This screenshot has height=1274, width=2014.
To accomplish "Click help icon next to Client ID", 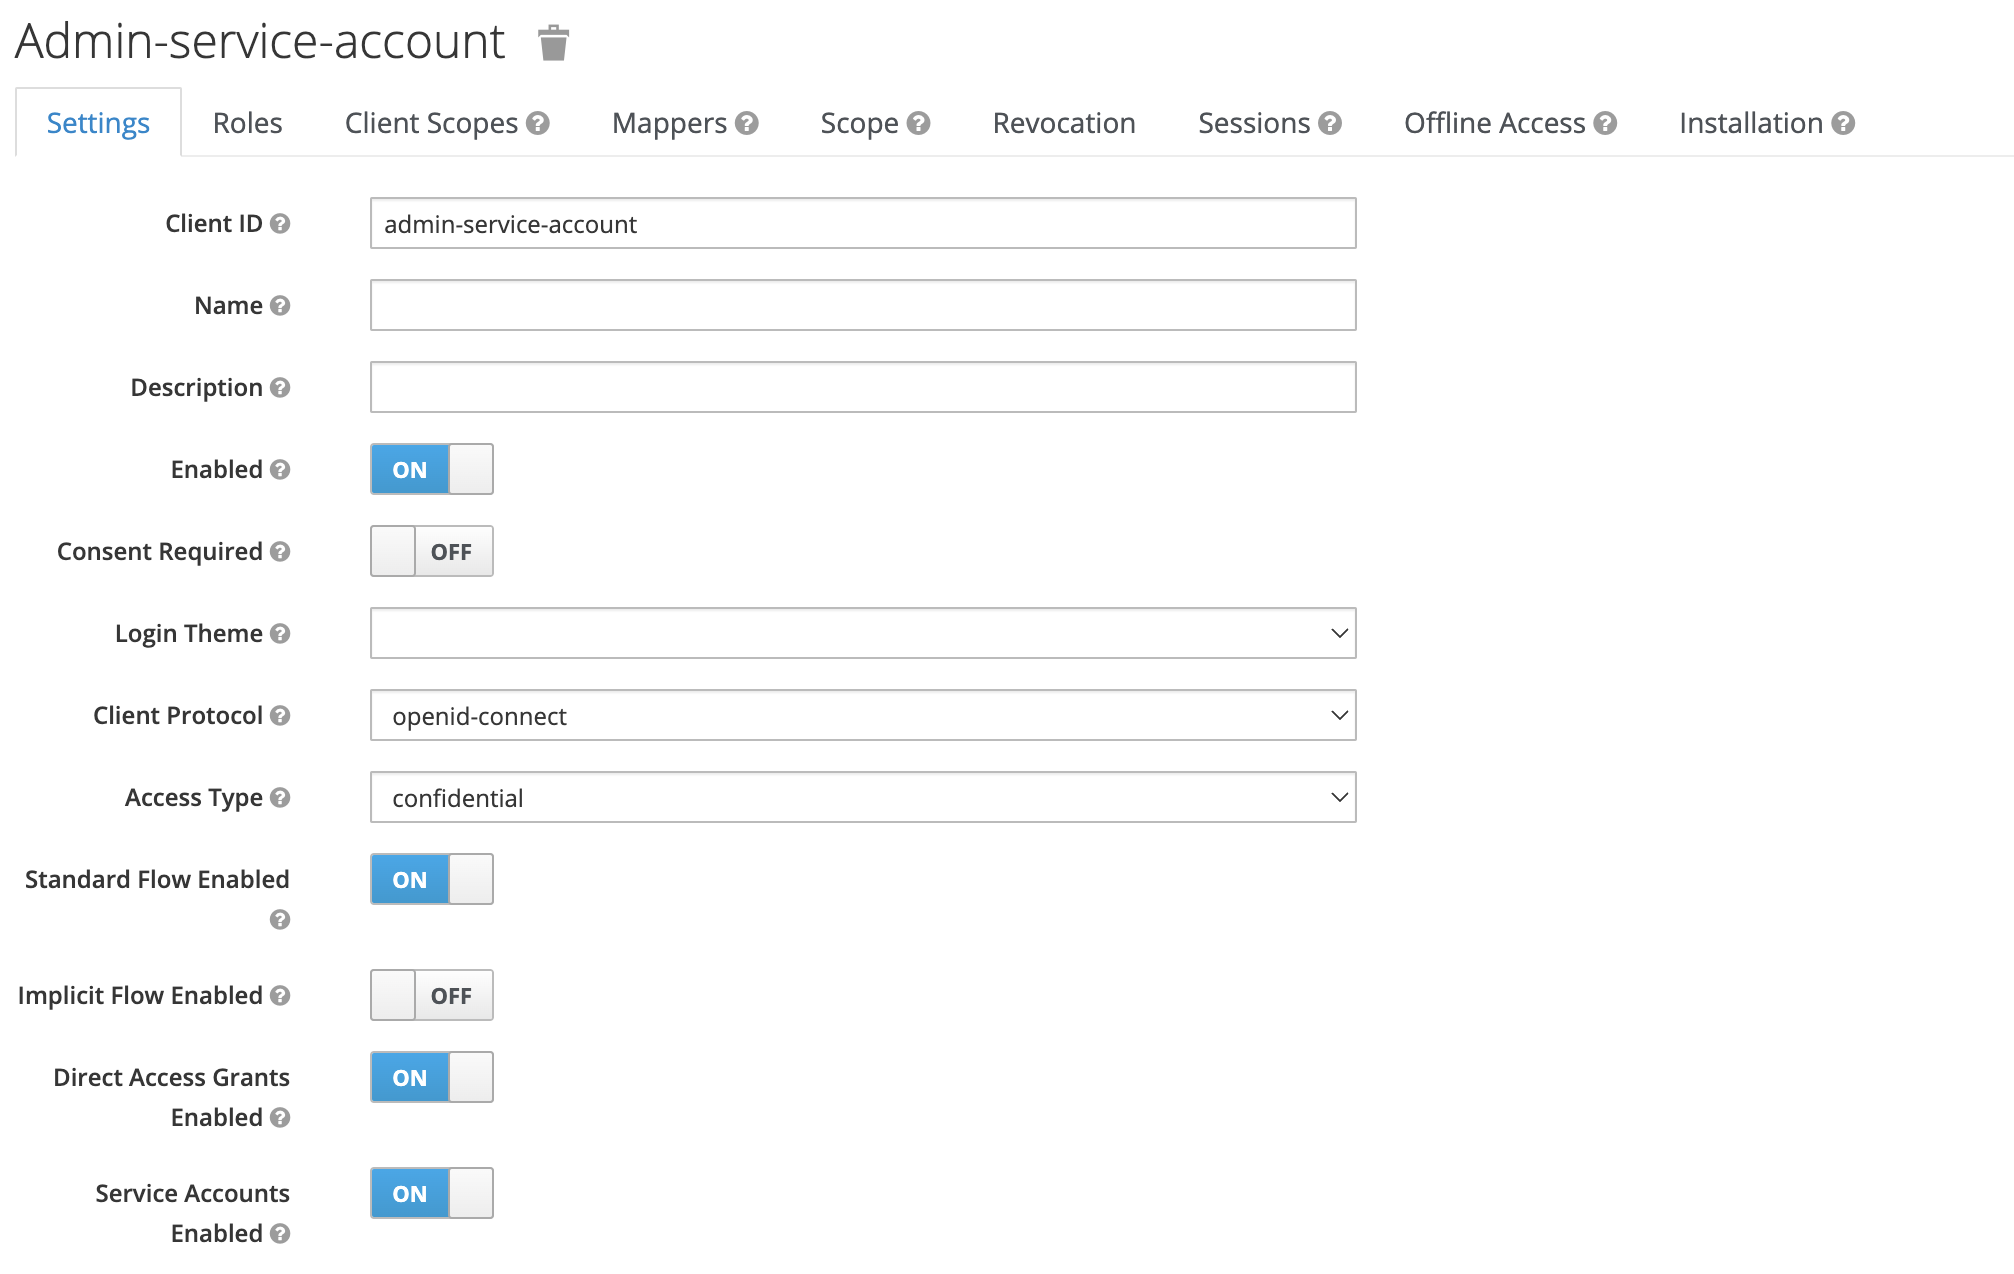I will point(280,223).
